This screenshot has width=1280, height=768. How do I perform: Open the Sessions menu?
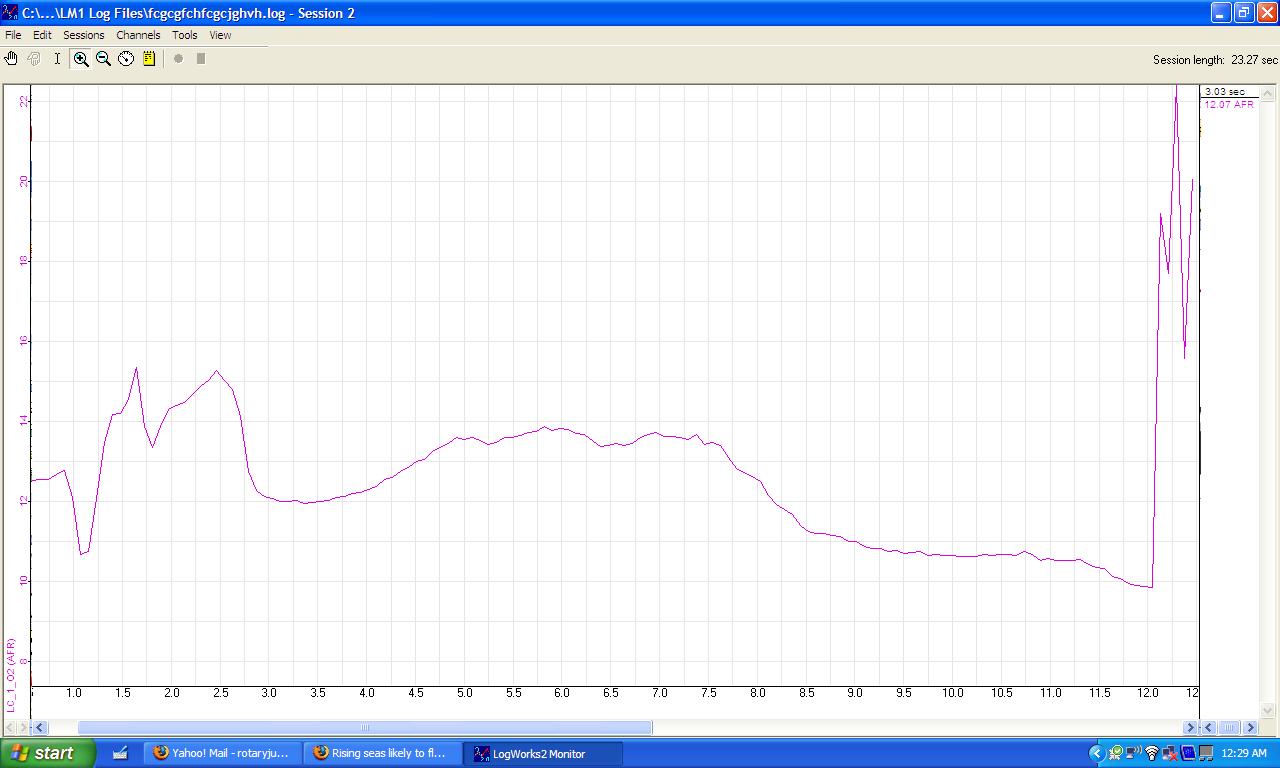coord(84,35)
